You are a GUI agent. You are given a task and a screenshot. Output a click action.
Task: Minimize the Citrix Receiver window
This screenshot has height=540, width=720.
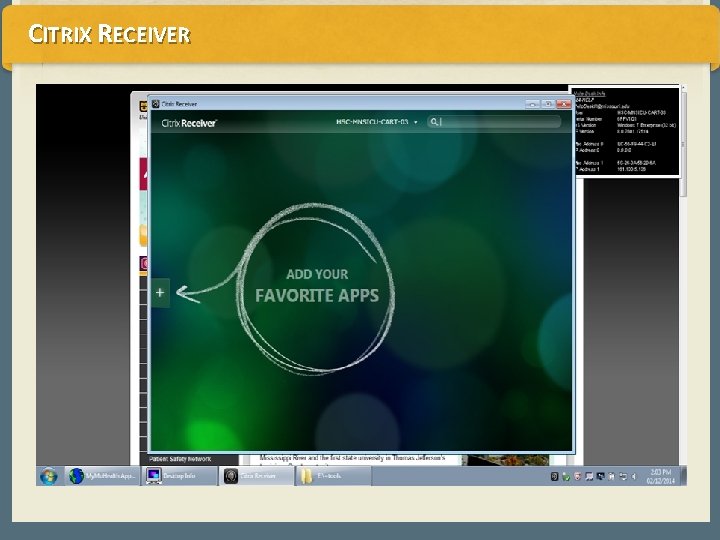pos(533,104)
